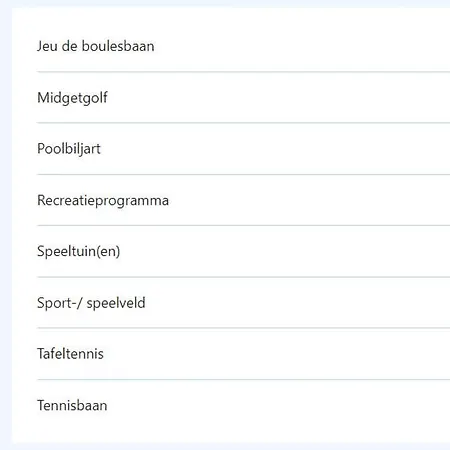Click the Poolbiljart entry
Image resolution: width=450 pixels, height=450 pixels.
click(243, 149)
